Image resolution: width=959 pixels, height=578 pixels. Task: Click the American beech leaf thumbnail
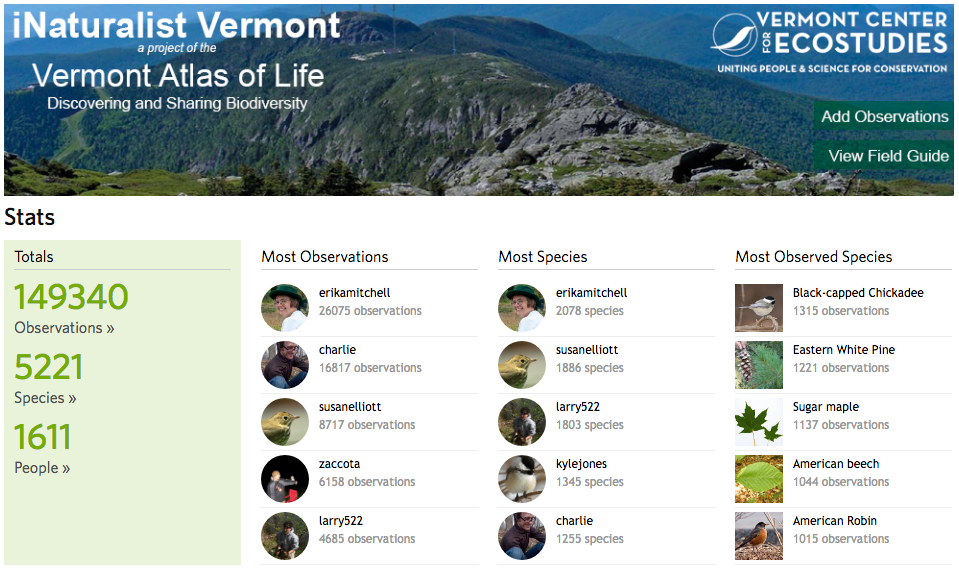[x=759, y=479]
